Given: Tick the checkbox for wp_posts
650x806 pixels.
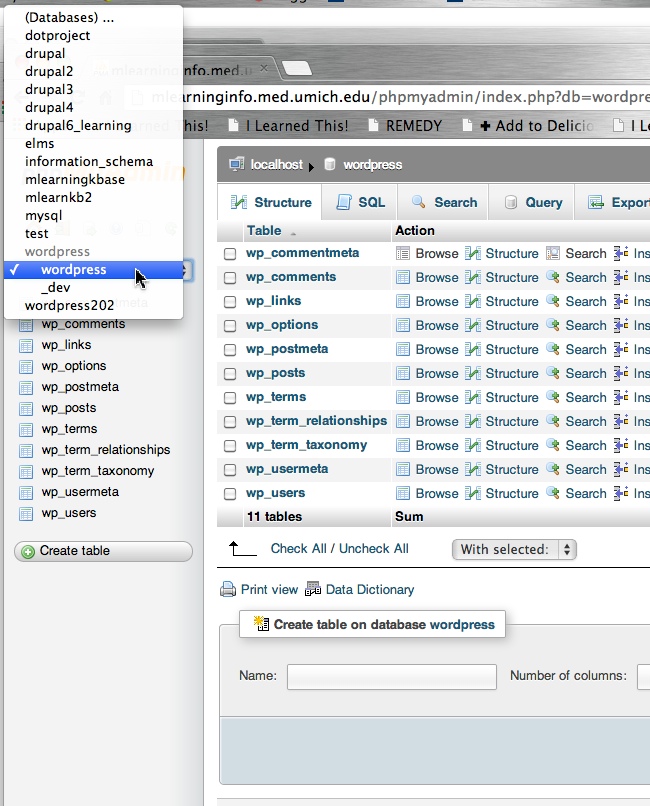Looking at the screenshot, I should (x=230, y=374).
